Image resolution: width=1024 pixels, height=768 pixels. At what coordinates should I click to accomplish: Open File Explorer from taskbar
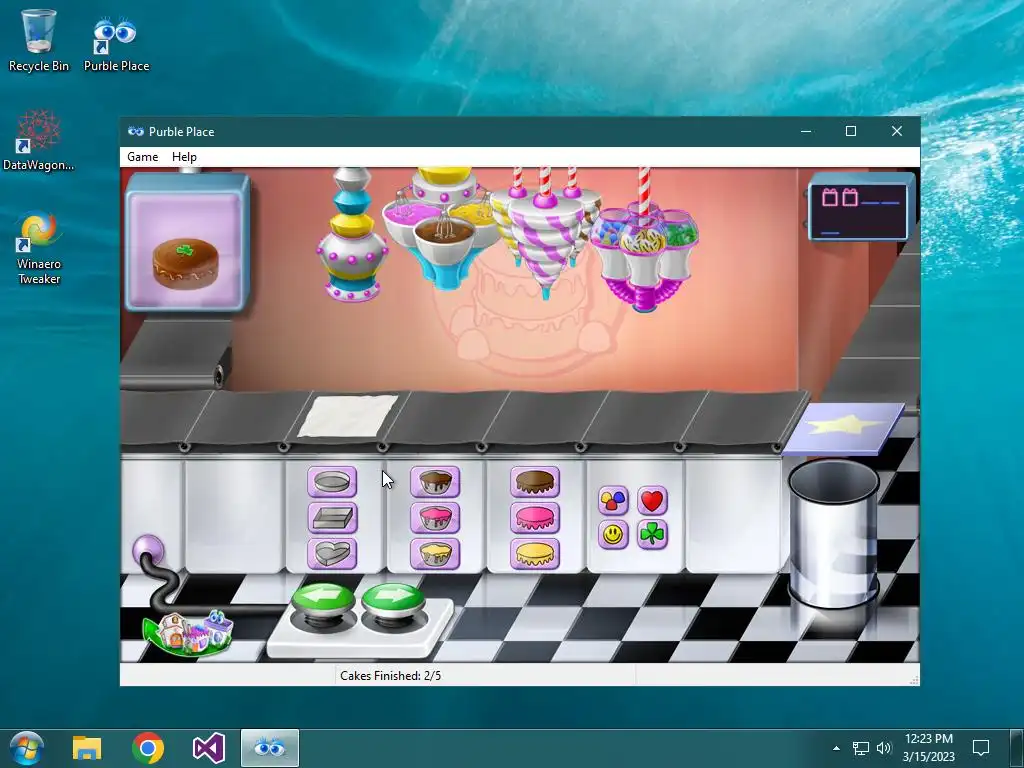pyautogui.click(x=87, y=748)
